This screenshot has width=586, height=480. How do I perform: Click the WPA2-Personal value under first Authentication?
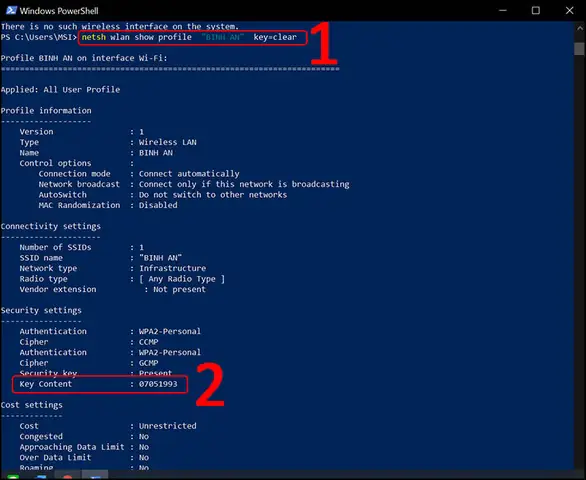(x=170, y=331)
